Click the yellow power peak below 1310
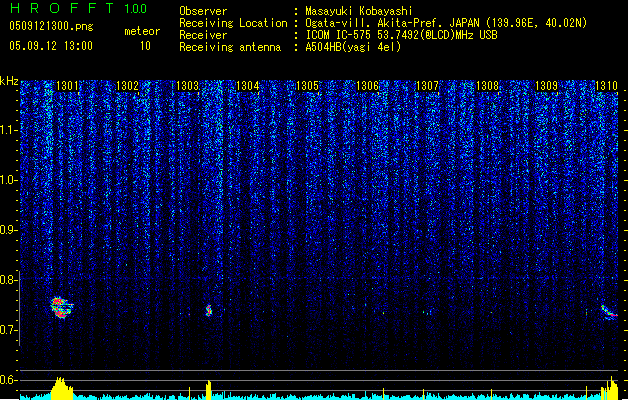629x400 pixels. click(x=609, y=388)
